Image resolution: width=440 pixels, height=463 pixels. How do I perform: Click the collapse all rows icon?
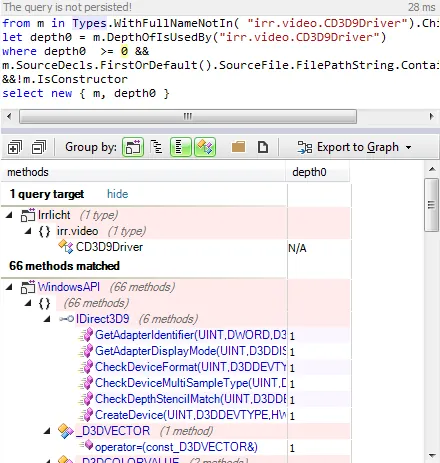[x=39, y=147]
